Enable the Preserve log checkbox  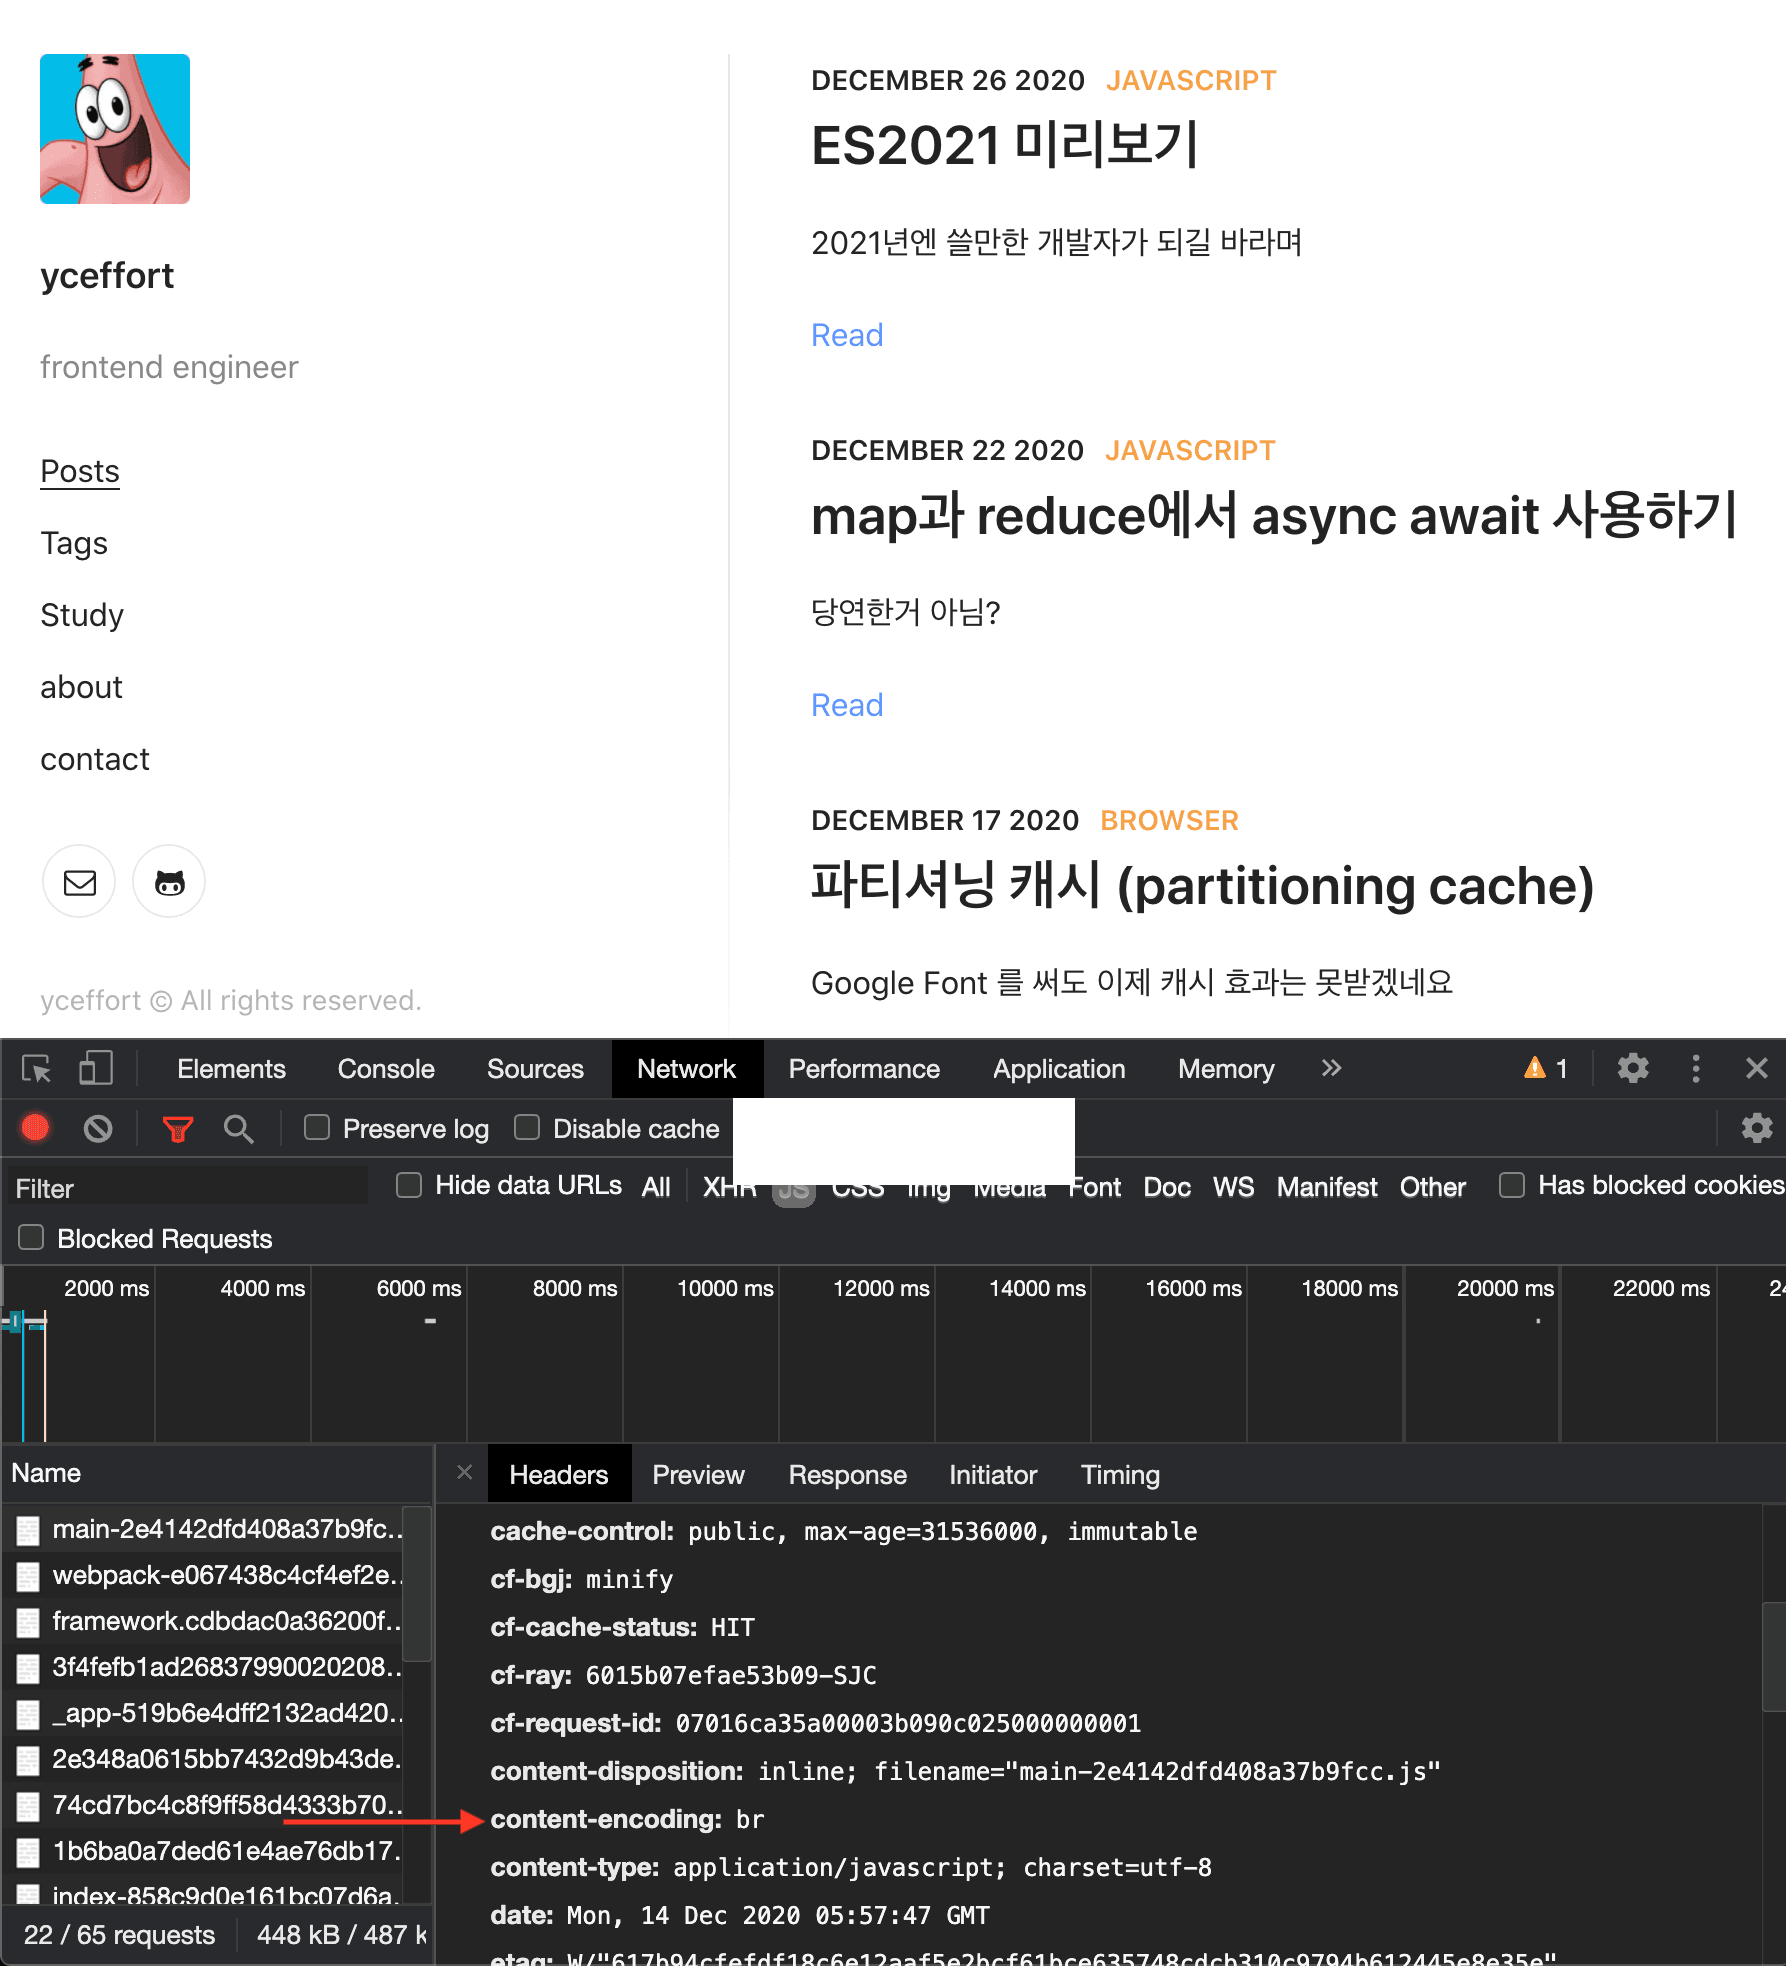316,1127
